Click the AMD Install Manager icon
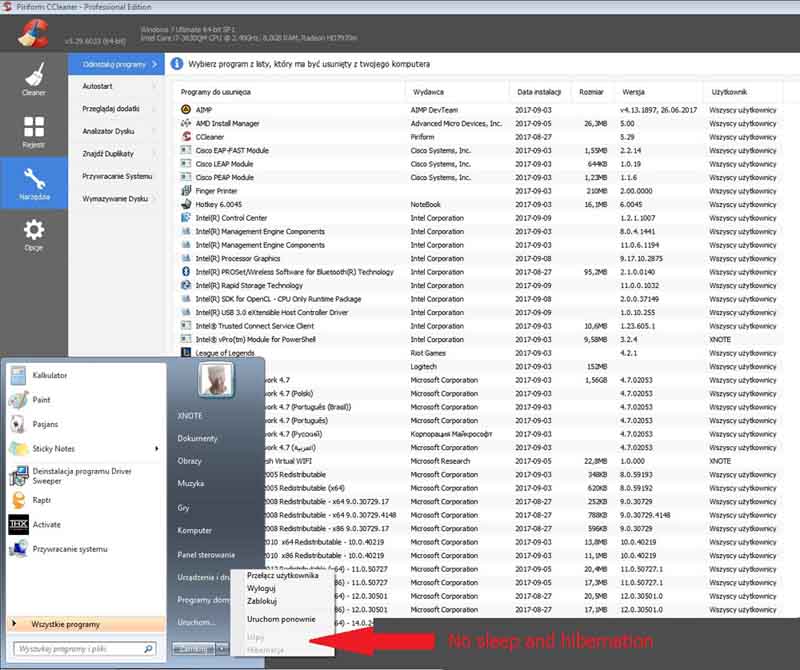 coord(186,123)
